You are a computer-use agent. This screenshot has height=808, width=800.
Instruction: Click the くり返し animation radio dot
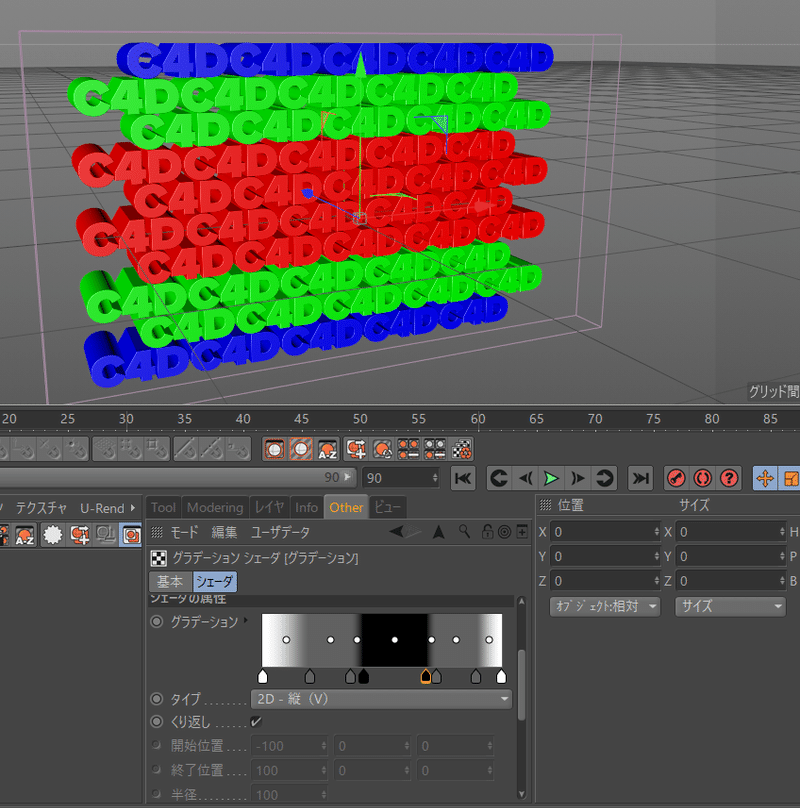[x=157, y=721]
